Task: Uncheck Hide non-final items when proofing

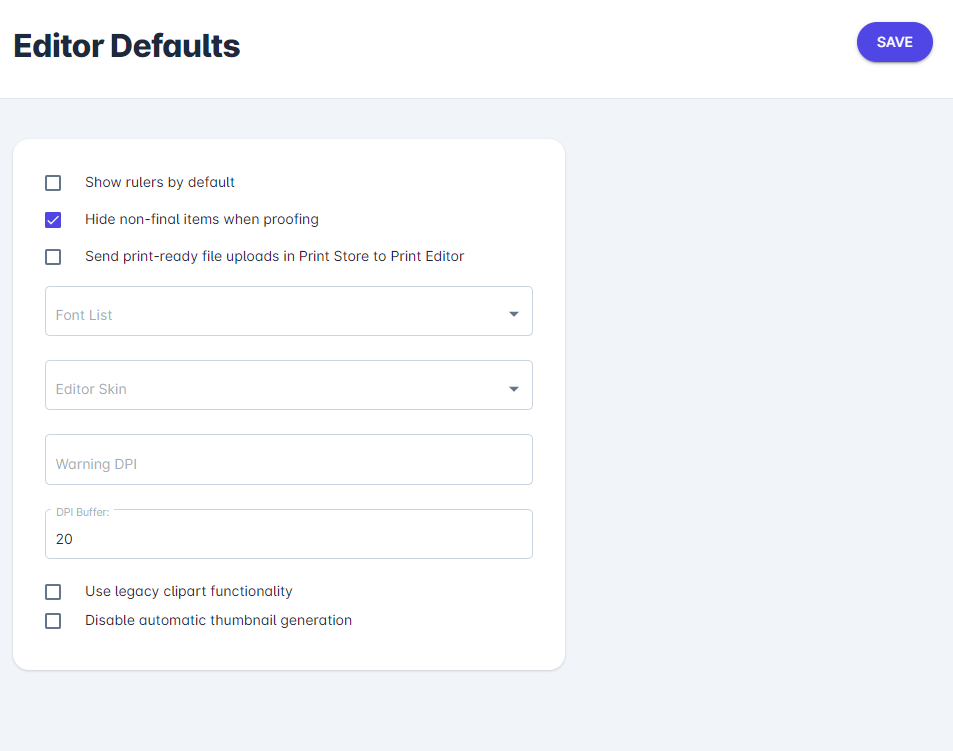Action: tap(53, 220)
